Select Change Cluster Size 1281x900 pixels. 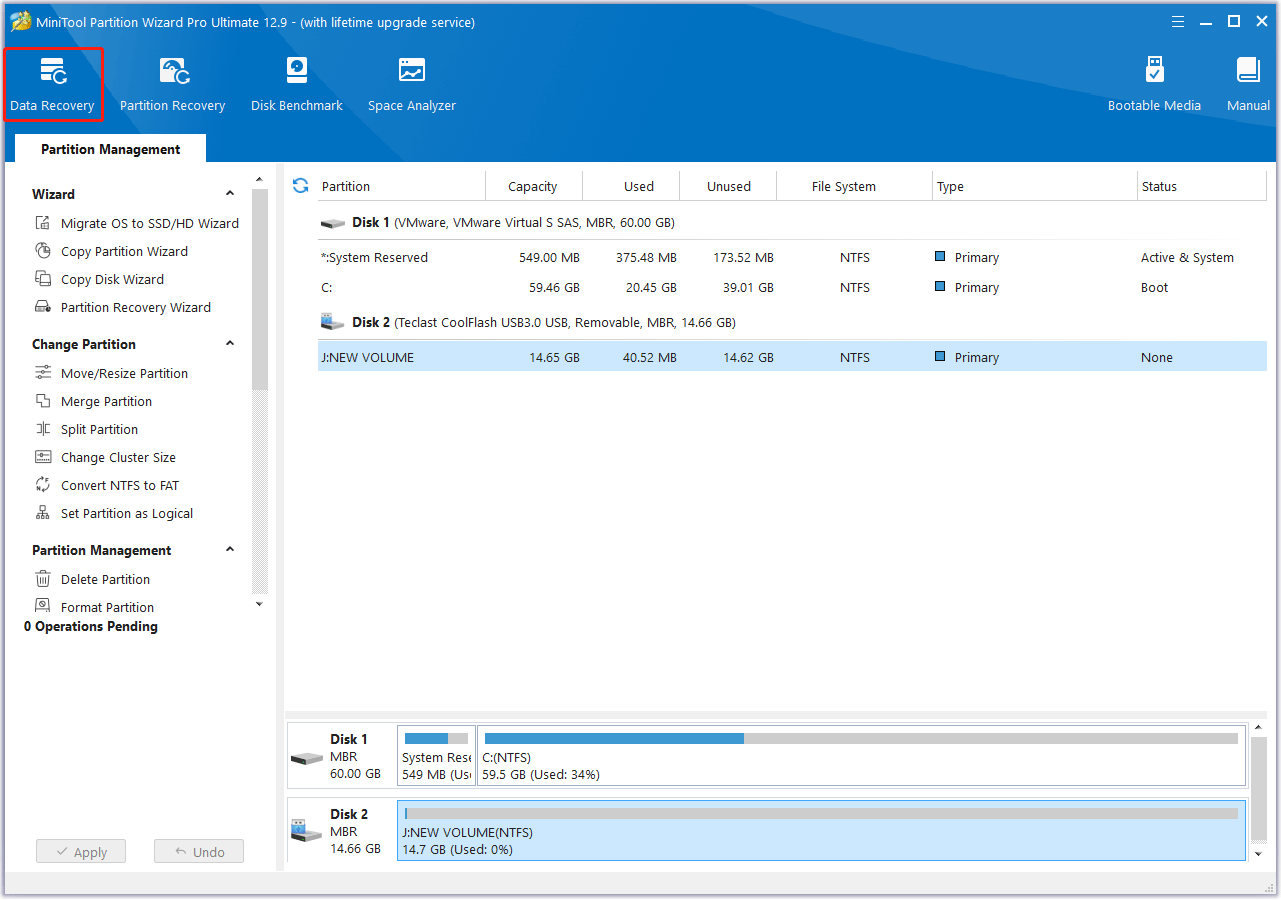(106, 457)
